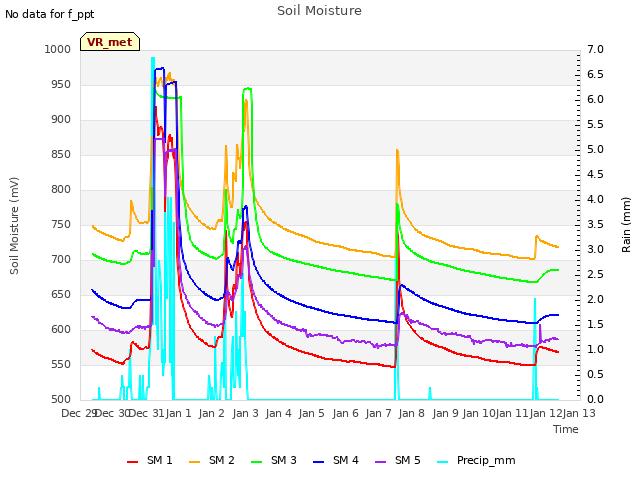Click the 2.0 rain axis tick label
The height and width of the screenshot is (480, 640).
click(x=595, y=300)
